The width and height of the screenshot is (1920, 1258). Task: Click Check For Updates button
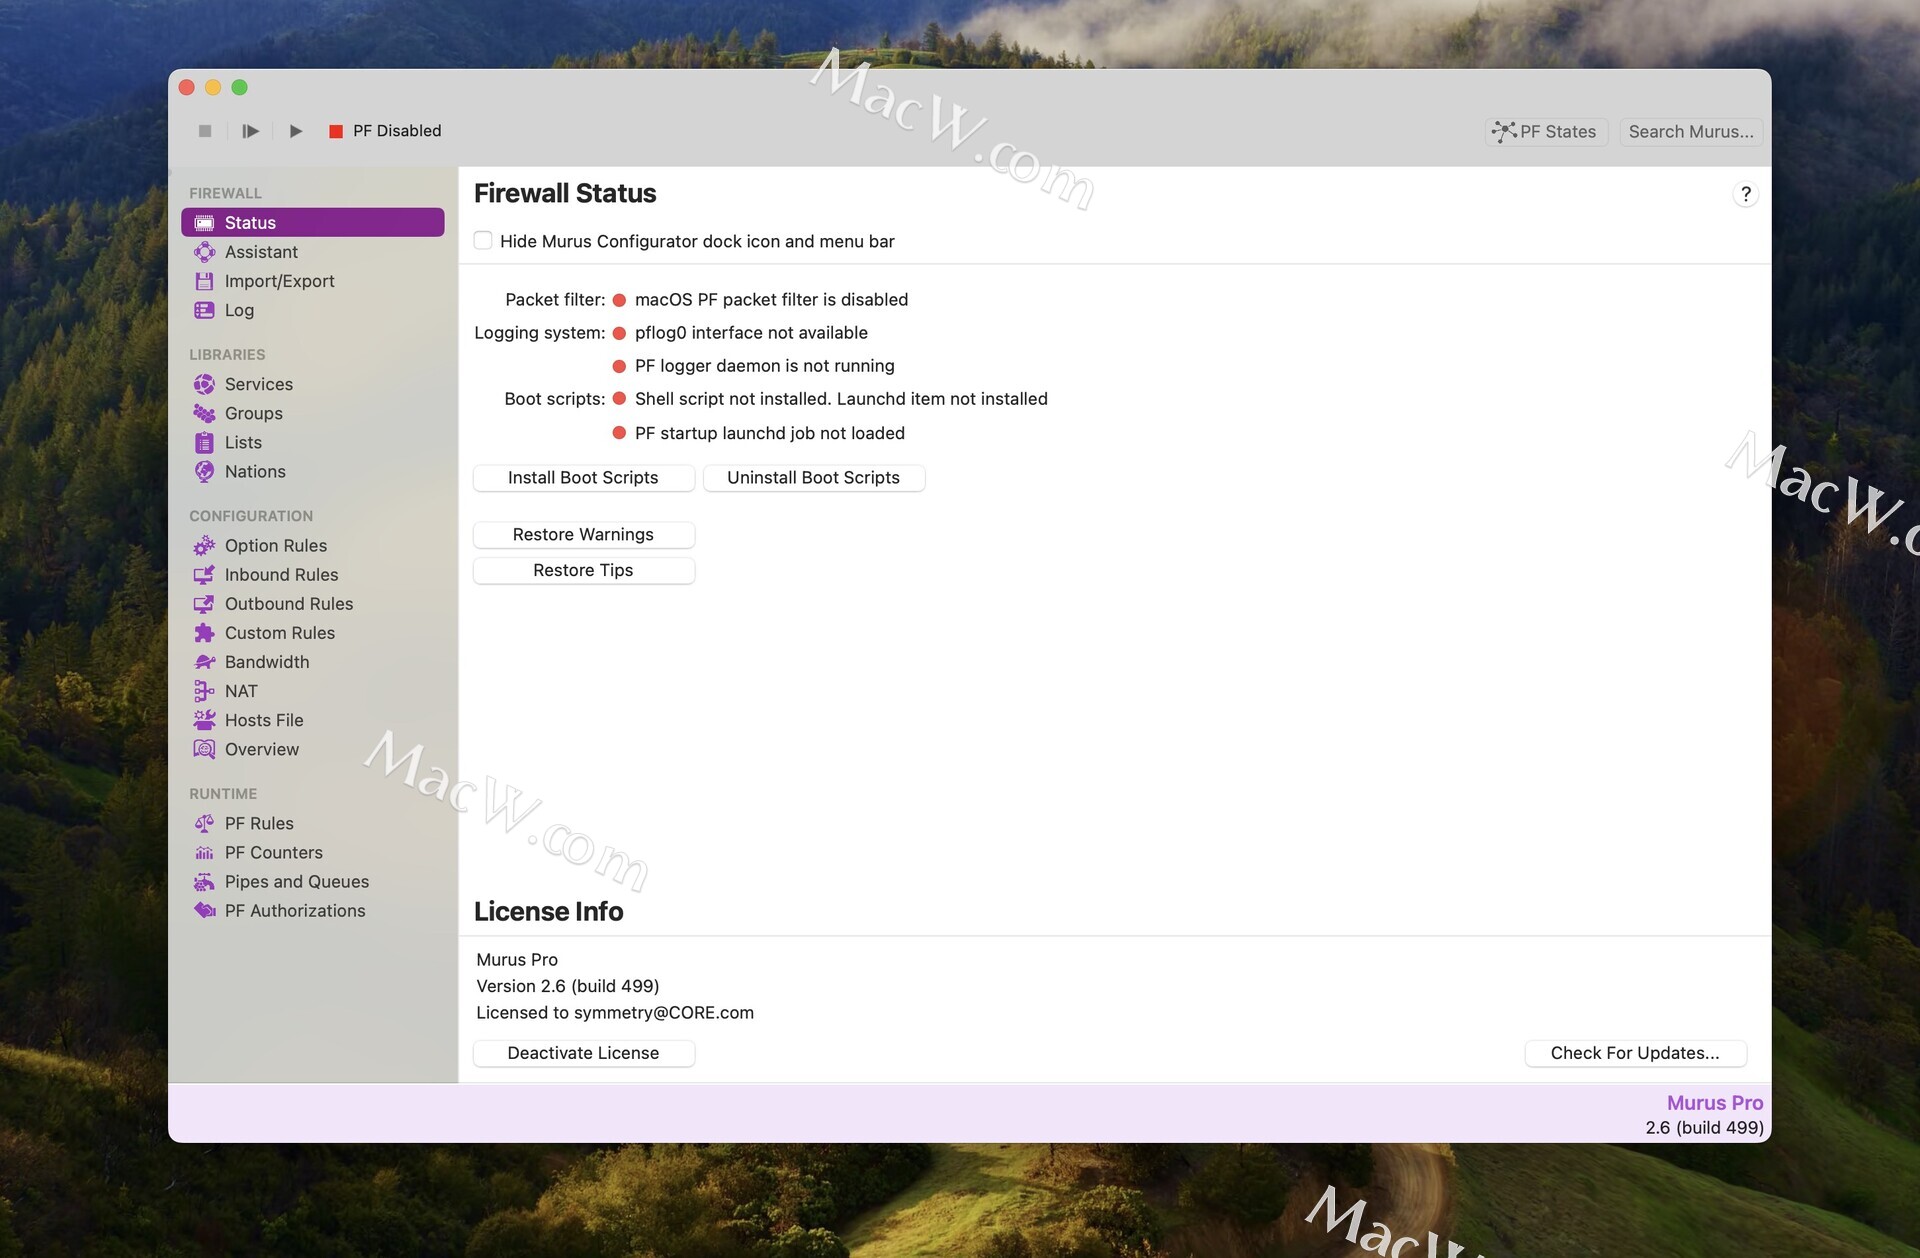pos(1634,1053)
